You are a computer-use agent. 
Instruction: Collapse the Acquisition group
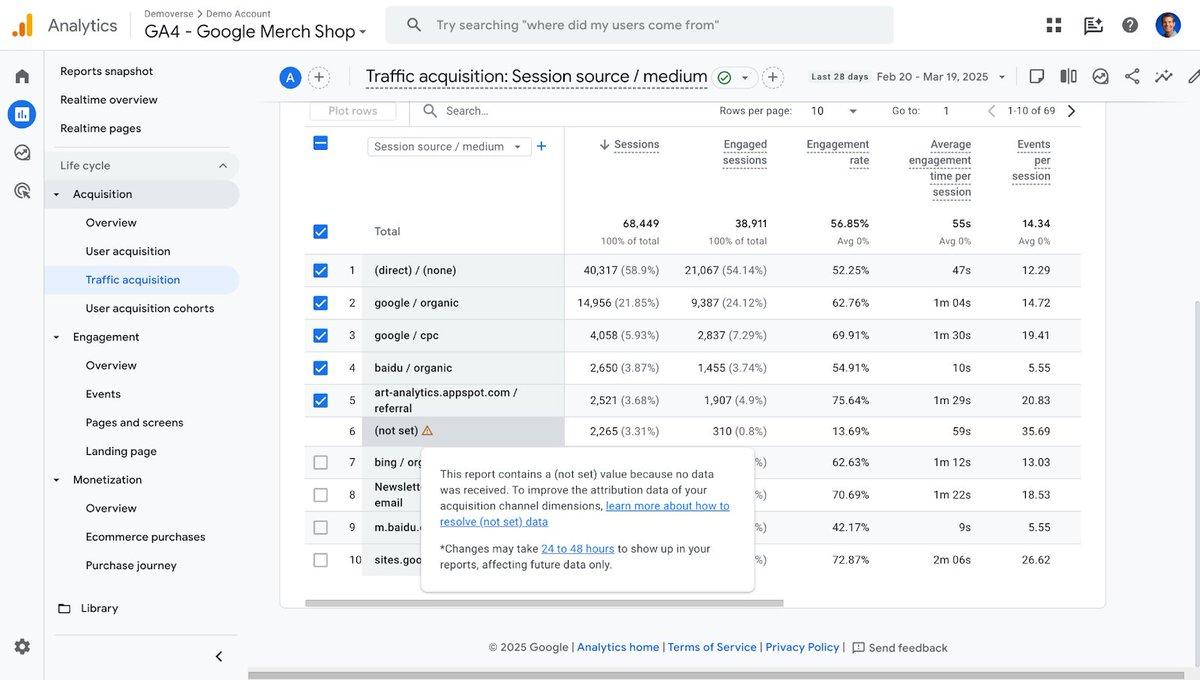click(57, 194)
